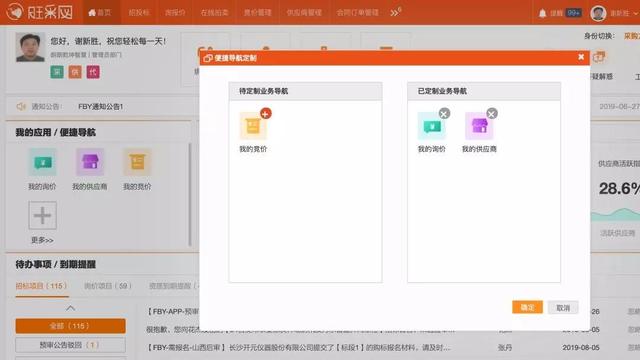
Task: Collapse the to-do filter list chevron
Action: click(x=71, y=308)
